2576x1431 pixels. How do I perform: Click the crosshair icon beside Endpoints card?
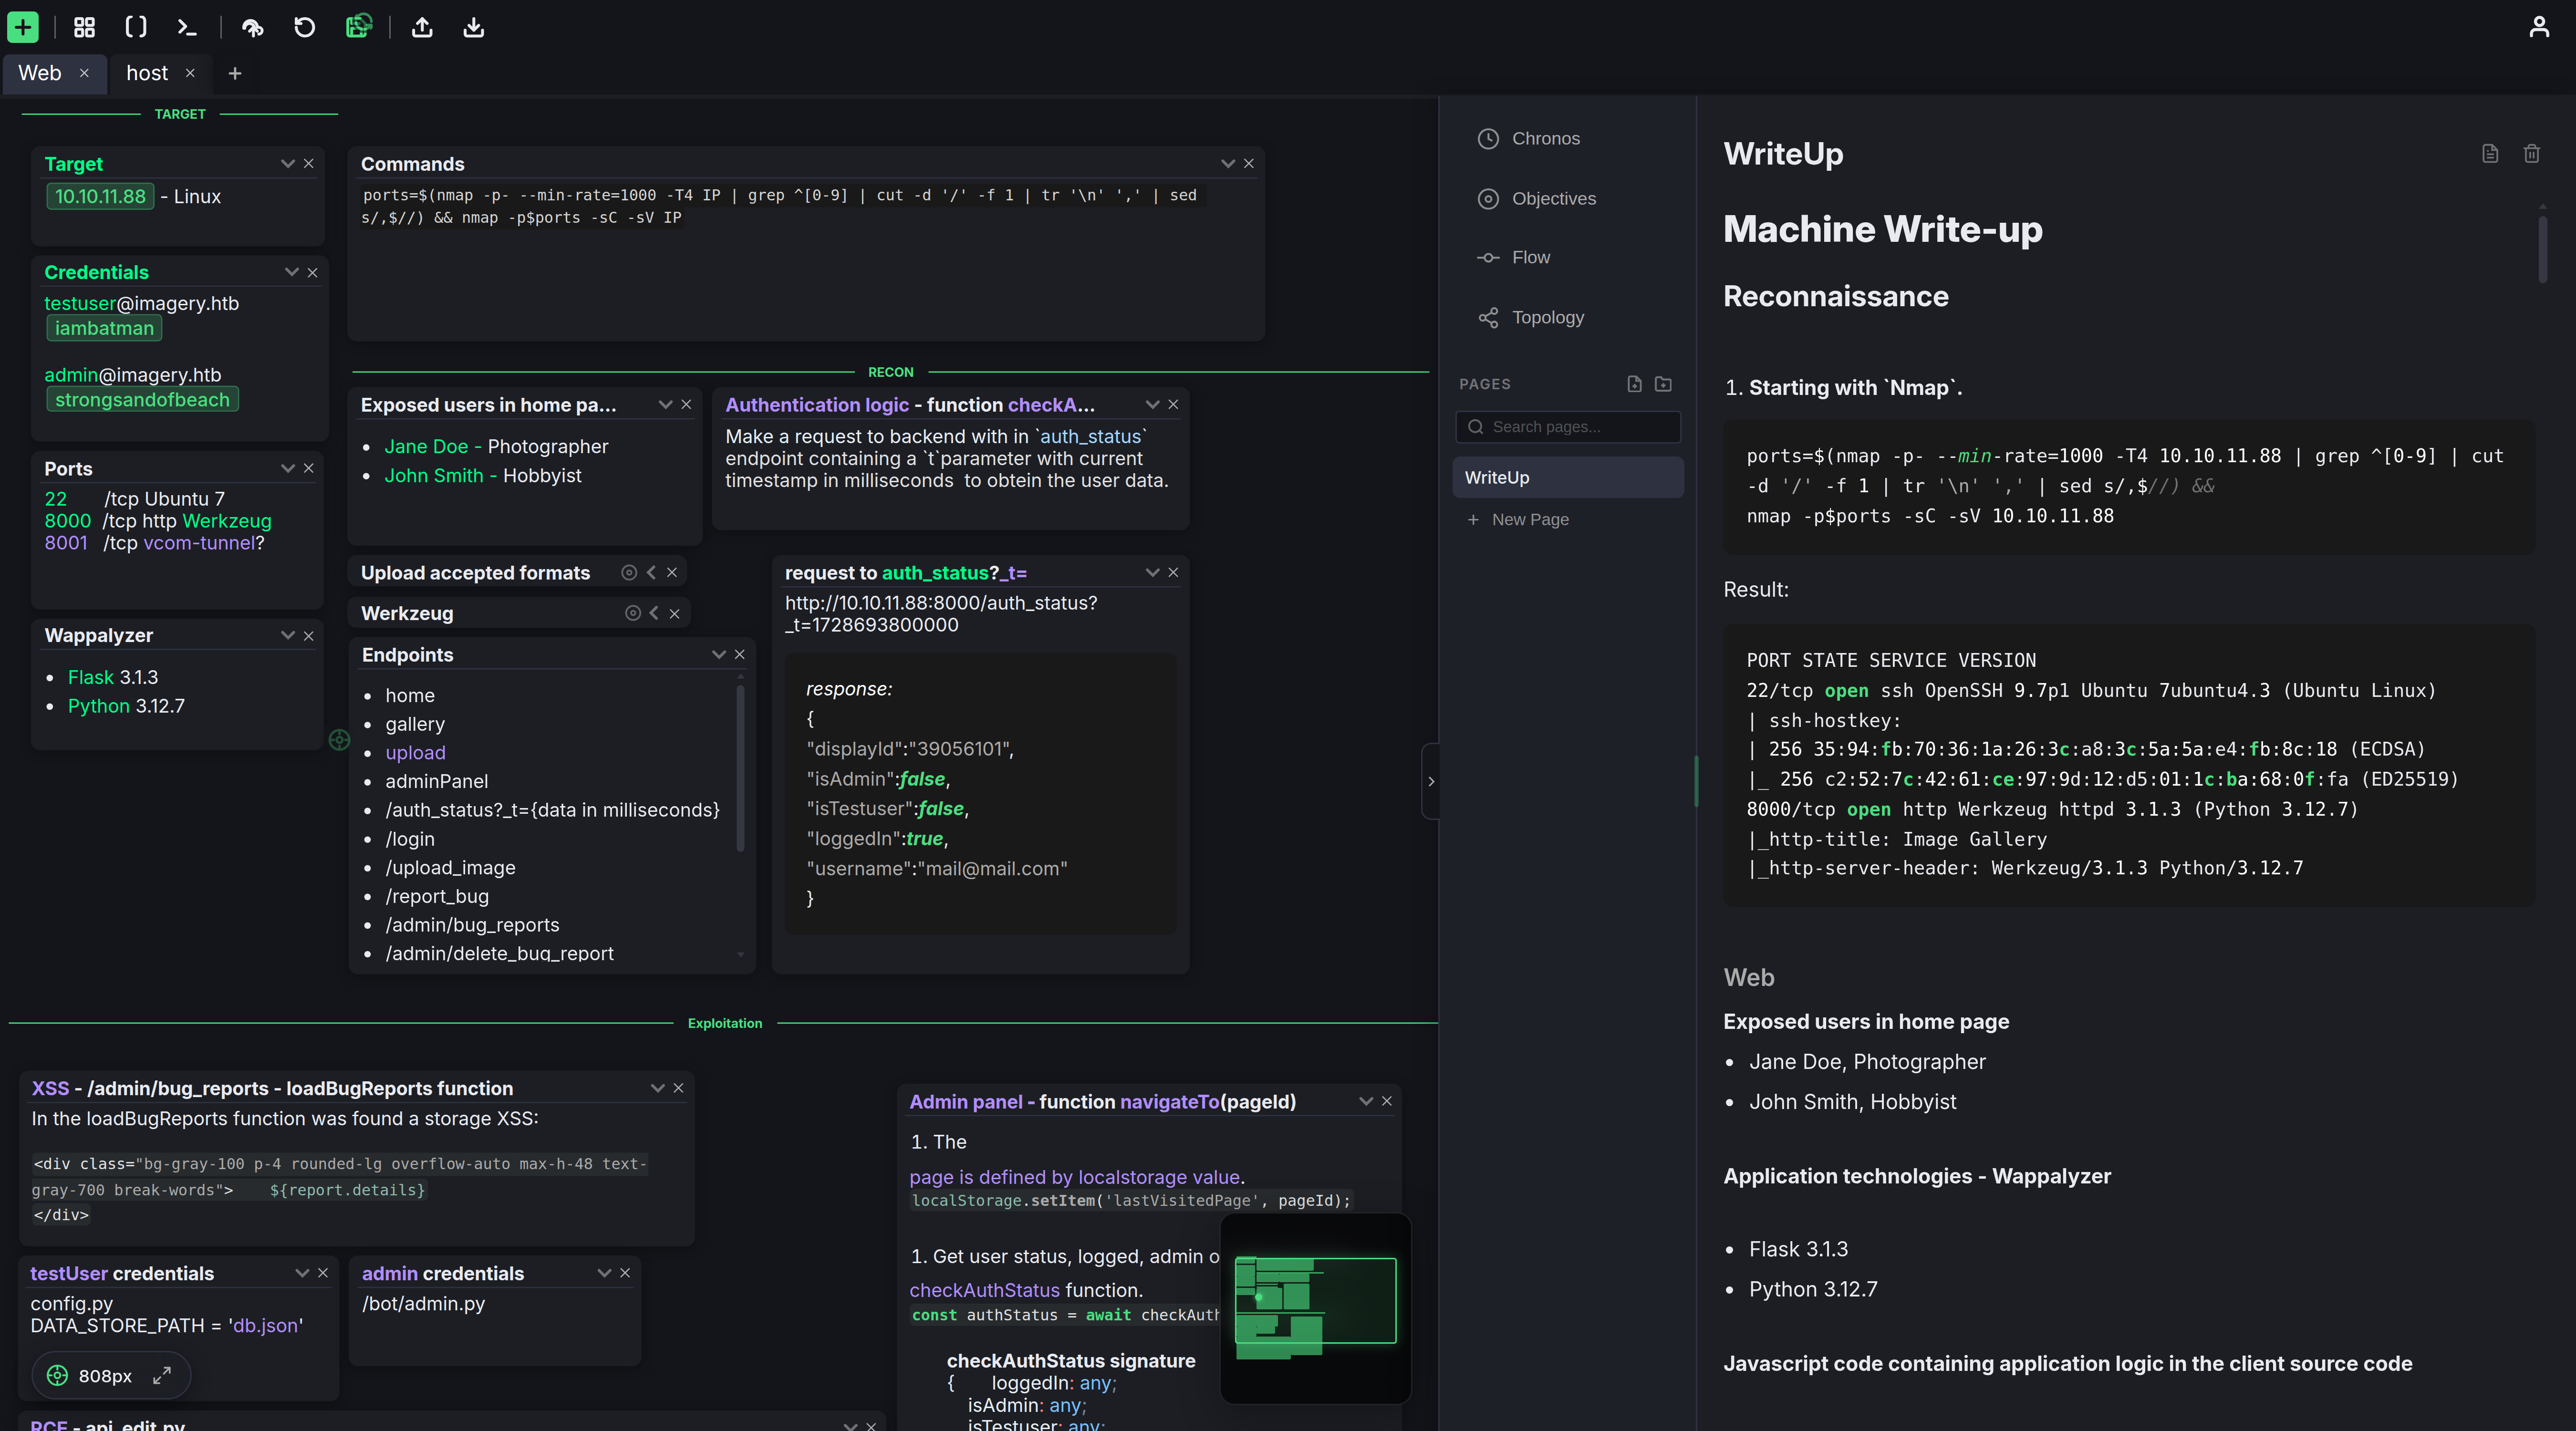coord(339,740)
